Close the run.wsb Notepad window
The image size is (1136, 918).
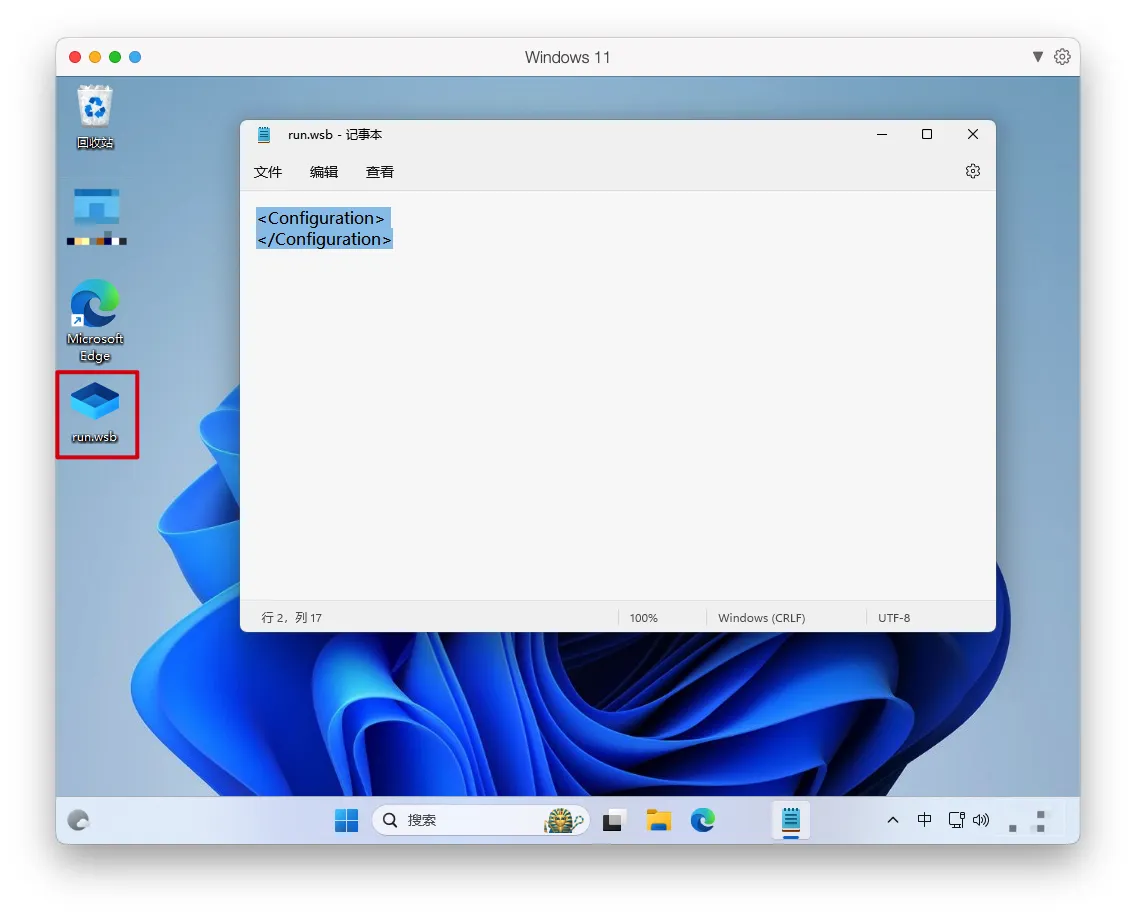coord(972,134)
